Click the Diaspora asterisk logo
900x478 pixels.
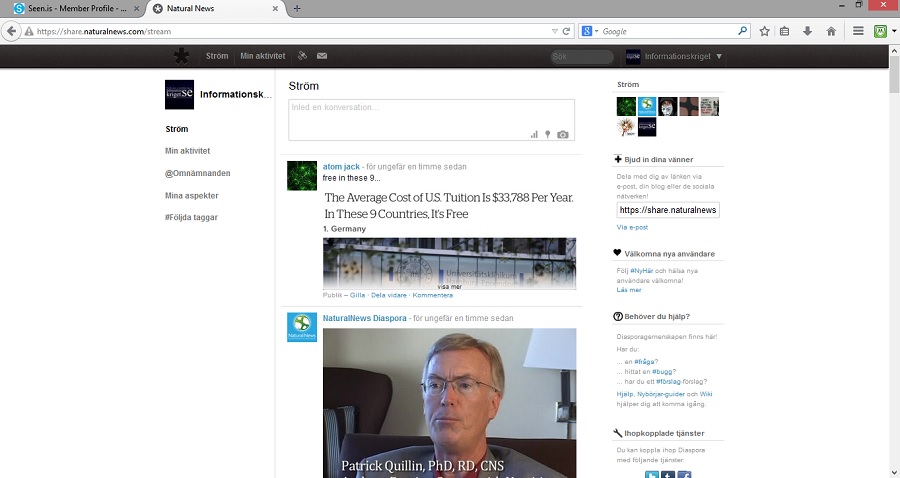181,56
